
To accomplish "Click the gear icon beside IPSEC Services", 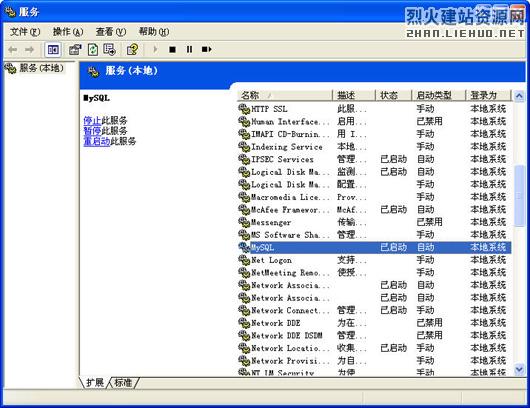I will (244, 160).
